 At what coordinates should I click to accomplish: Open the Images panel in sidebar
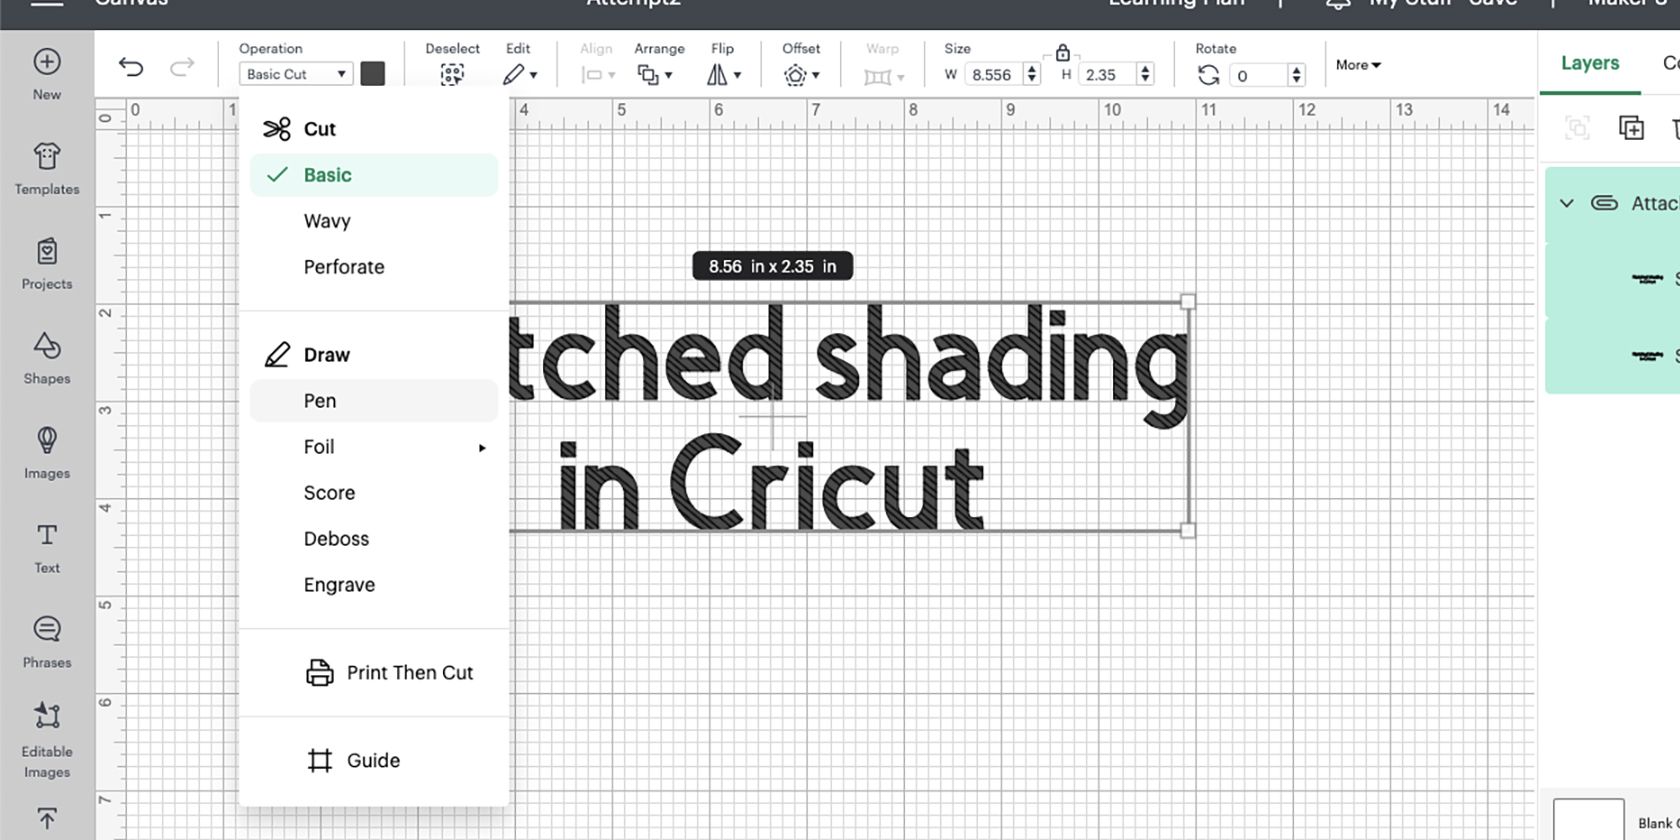pos(47,452)
